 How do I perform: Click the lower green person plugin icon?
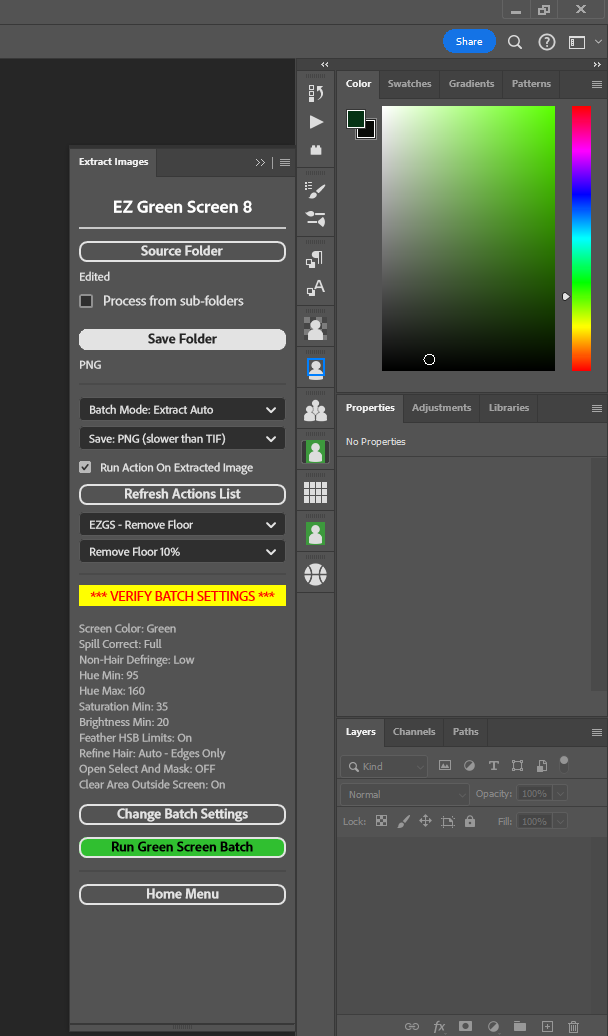(316, 533)
